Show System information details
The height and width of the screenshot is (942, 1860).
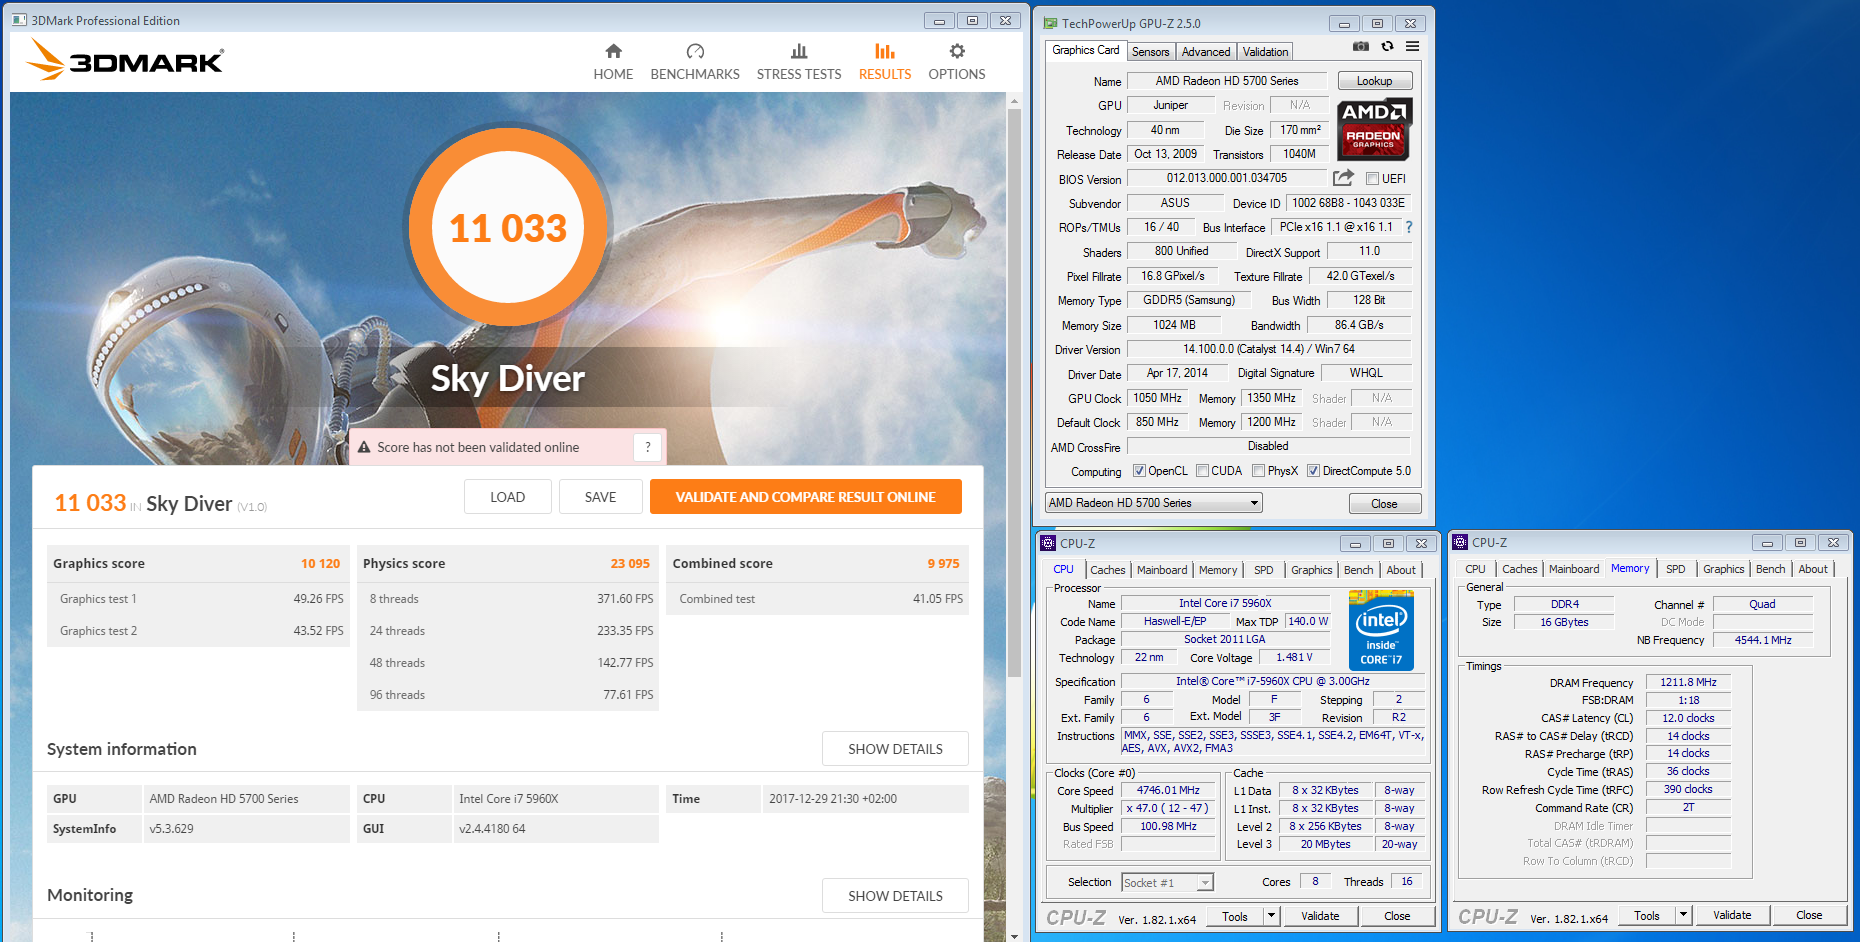pyautogui.click(x=895, y=749)
